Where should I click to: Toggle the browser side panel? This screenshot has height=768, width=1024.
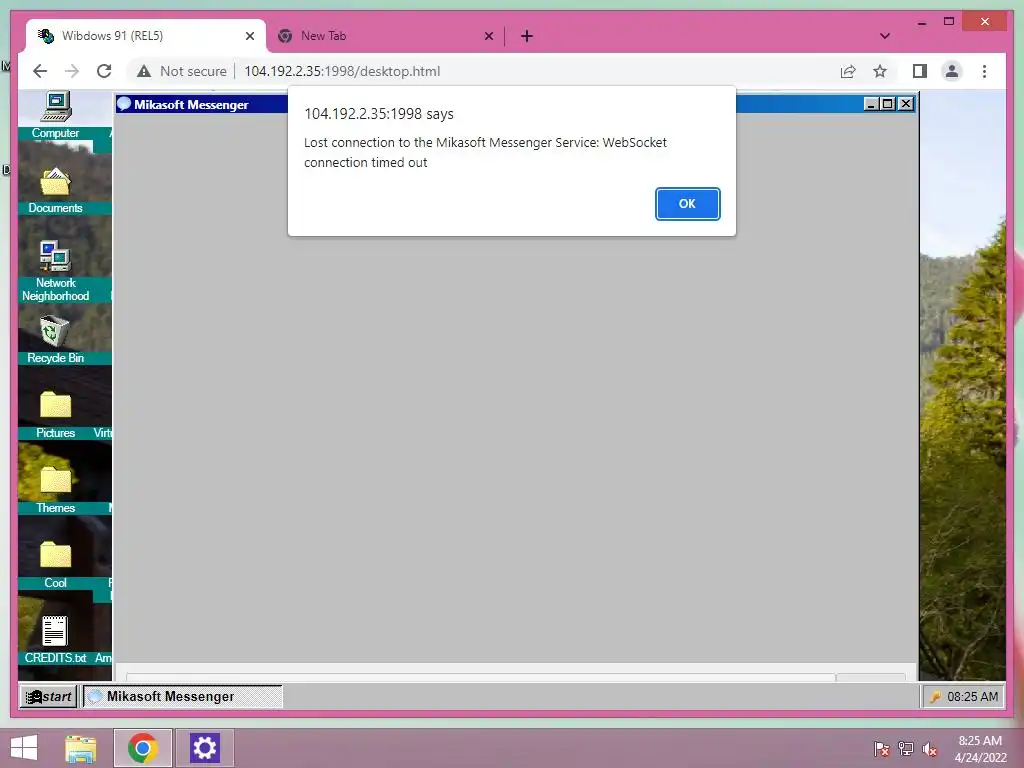pos(920,71)
